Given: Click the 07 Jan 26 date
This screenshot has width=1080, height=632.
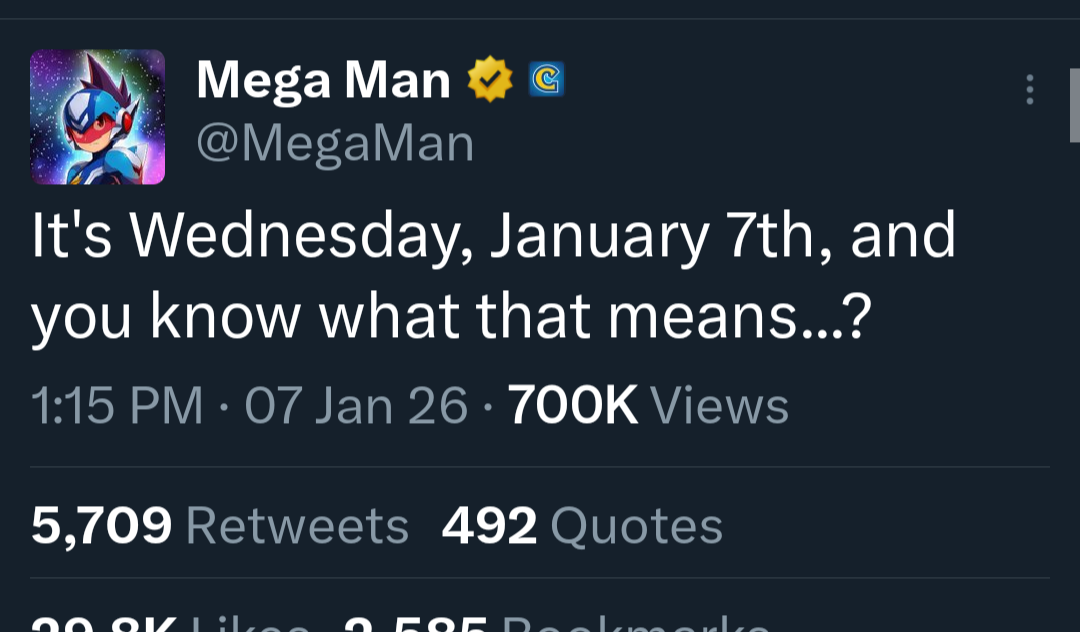Looking at the screenshot, I should [x=356, y=407].
